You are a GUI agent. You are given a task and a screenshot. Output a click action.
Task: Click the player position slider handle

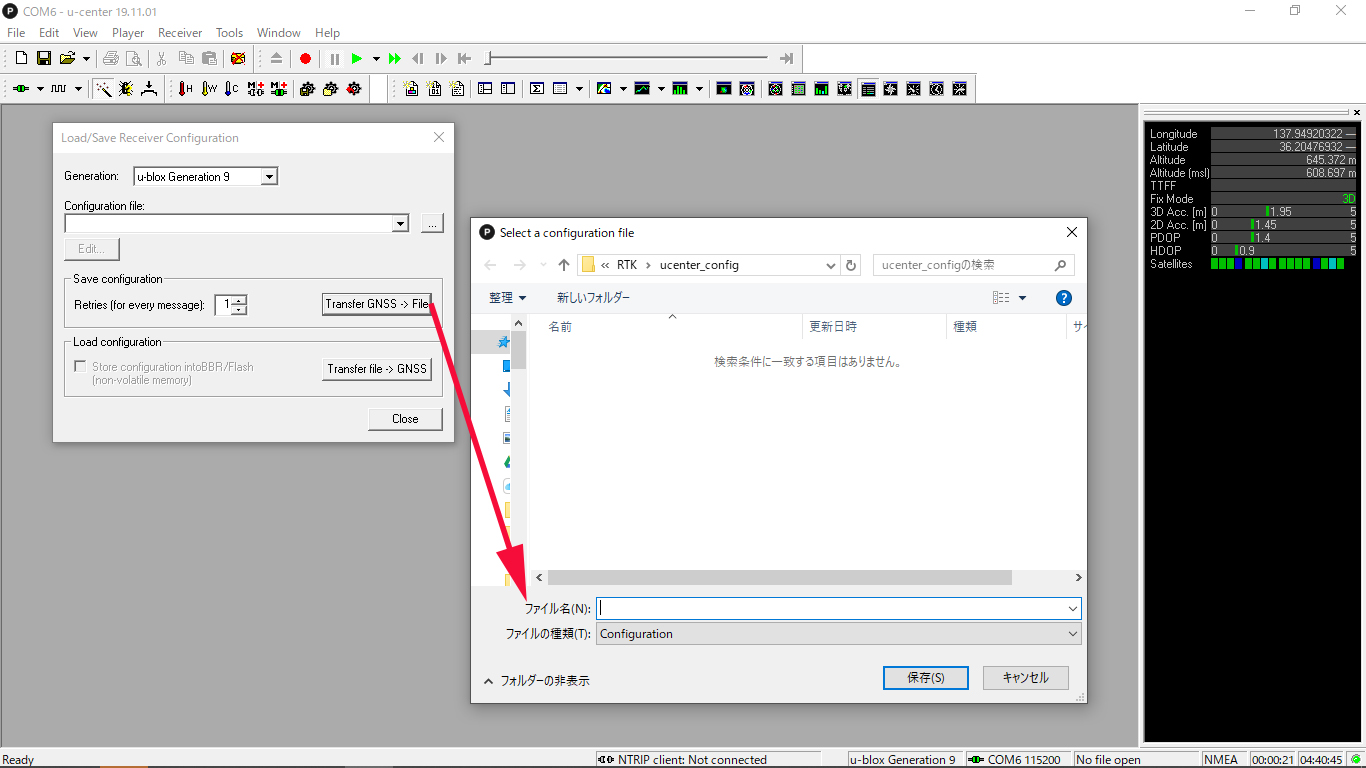pyautogui.click(x=488, y=59)
